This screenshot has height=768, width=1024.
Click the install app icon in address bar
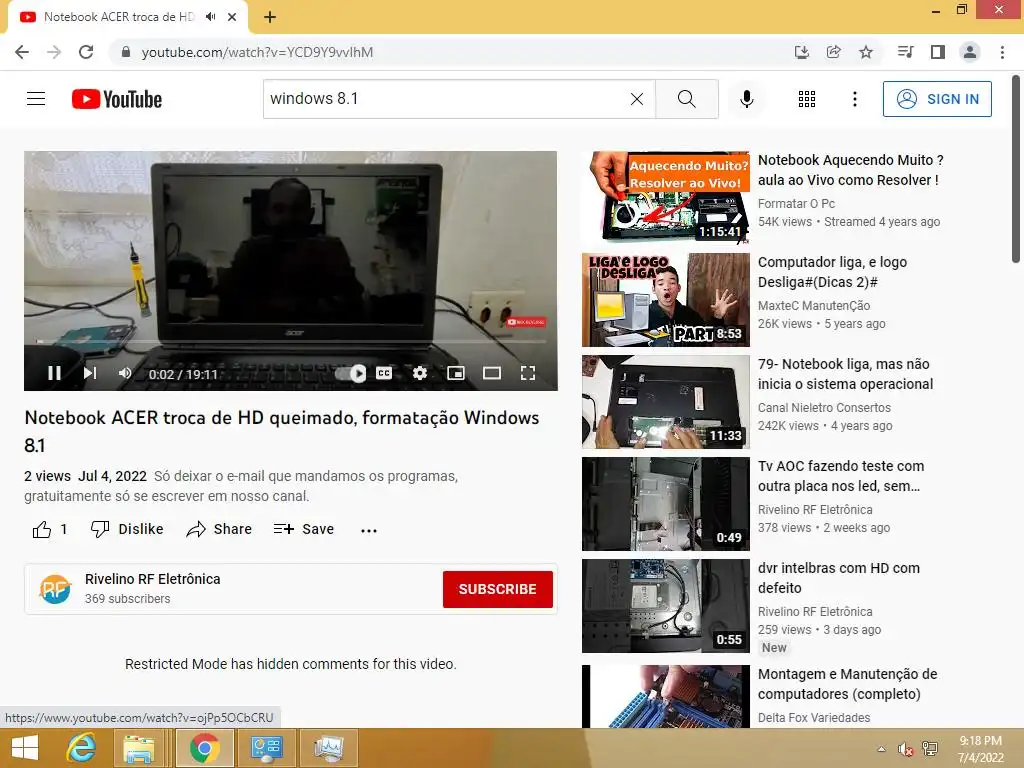coord(801,52)
